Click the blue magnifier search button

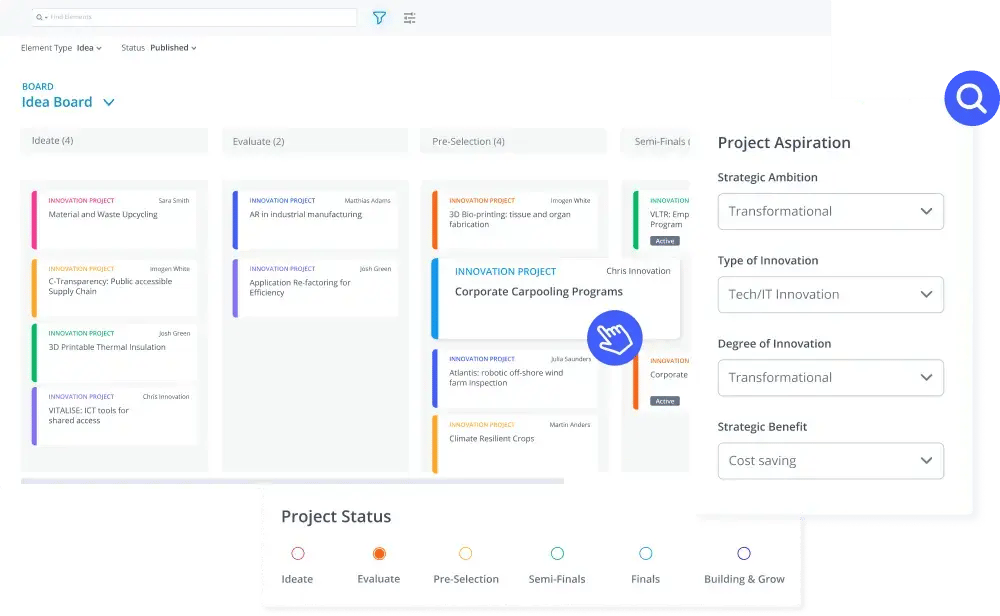tap(971, 98)
